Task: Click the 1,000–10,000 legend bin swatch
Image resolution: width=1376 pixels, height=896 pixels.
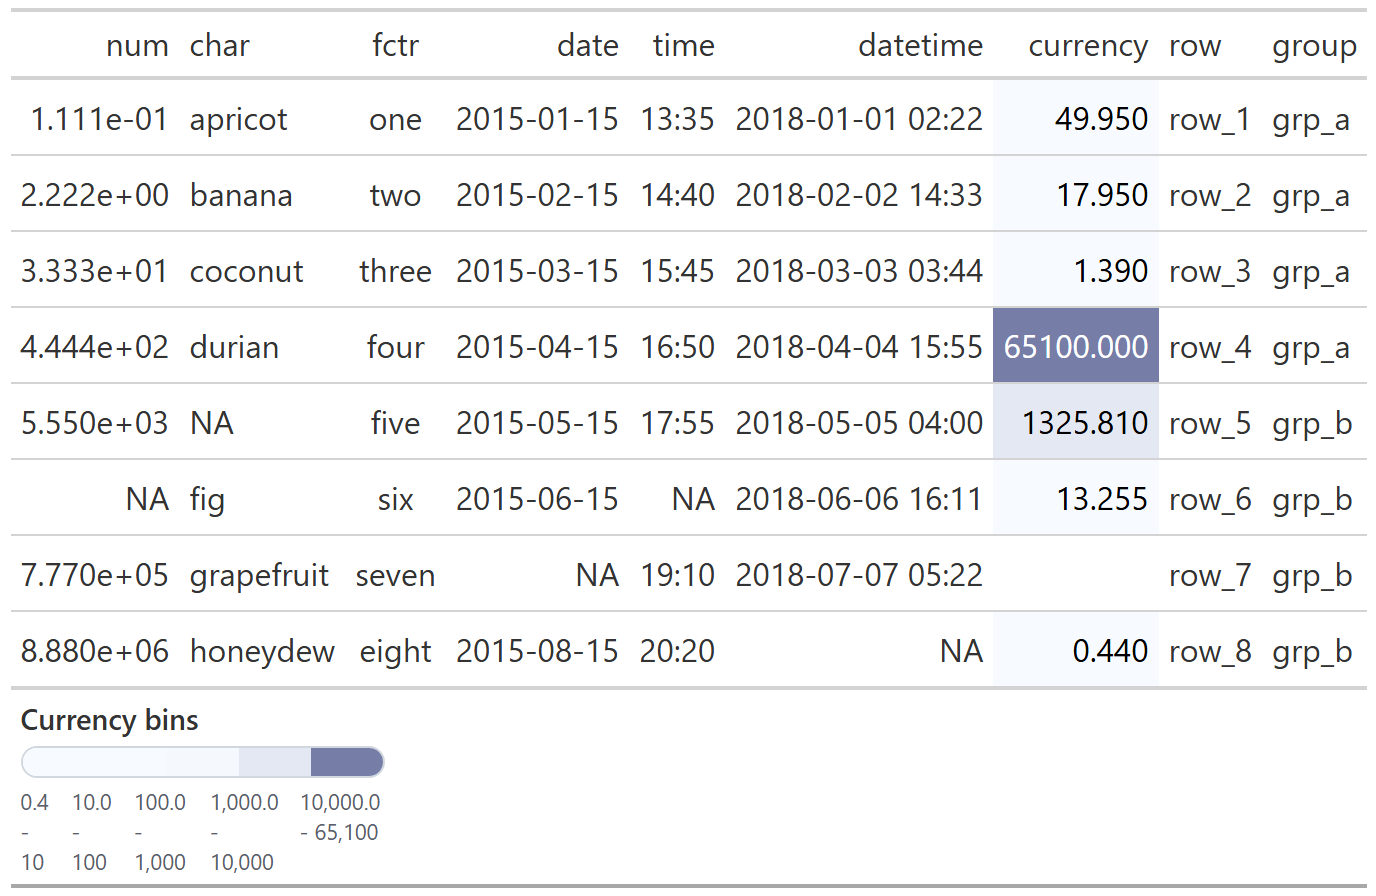Action: point(274,762)
